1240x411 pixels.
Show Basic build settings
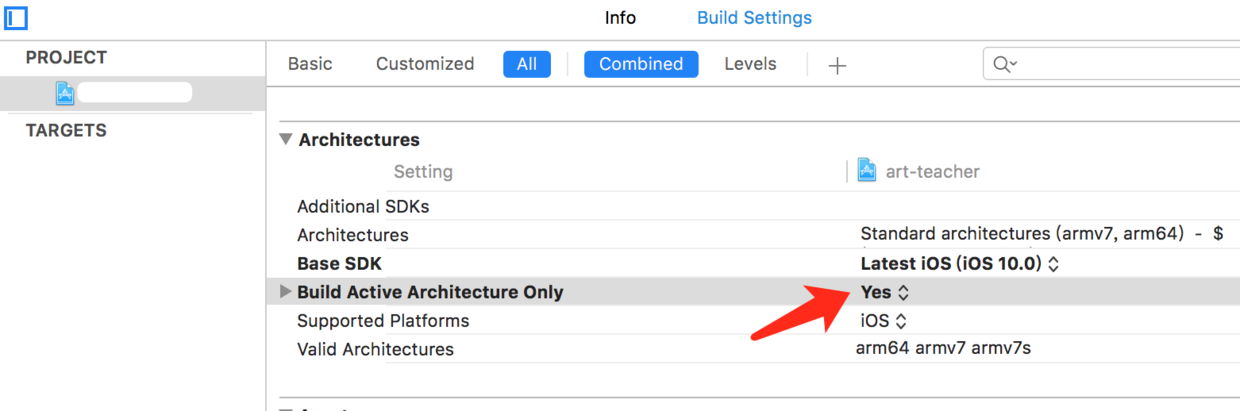click(x=310, y=64)
